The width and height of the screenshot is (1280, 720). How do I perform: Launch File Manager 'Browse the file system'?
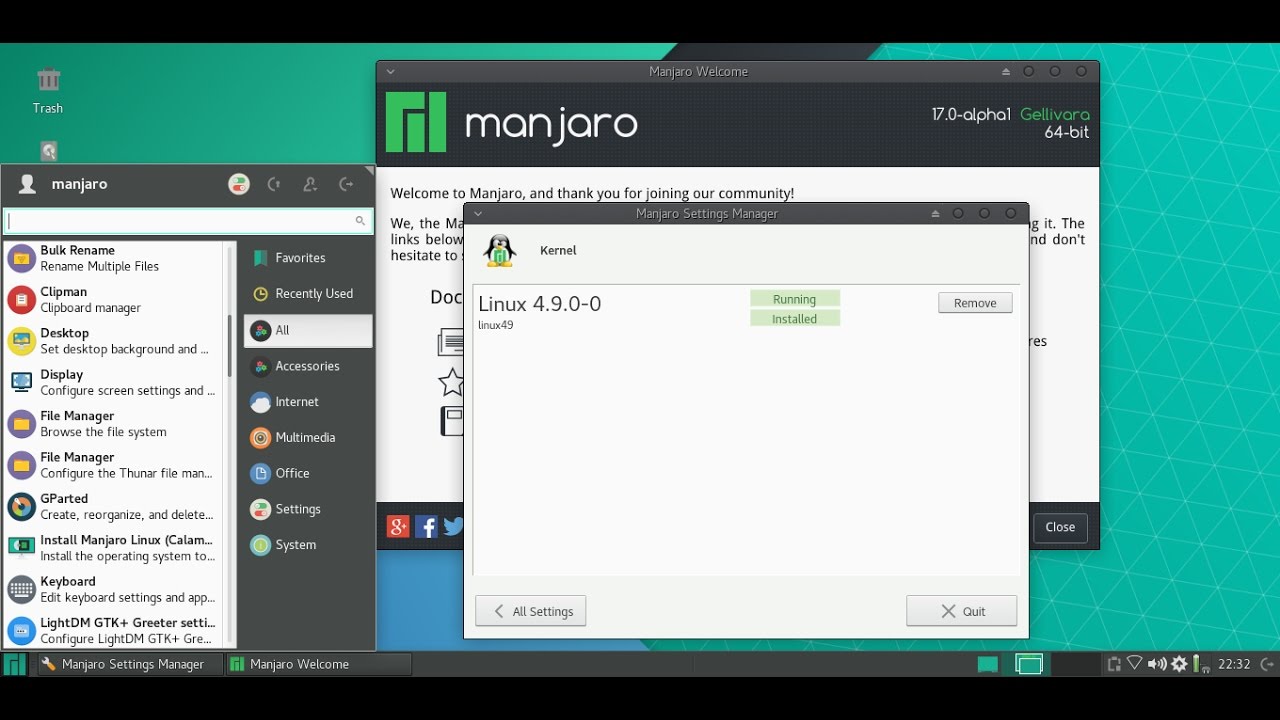click(114, 424)
